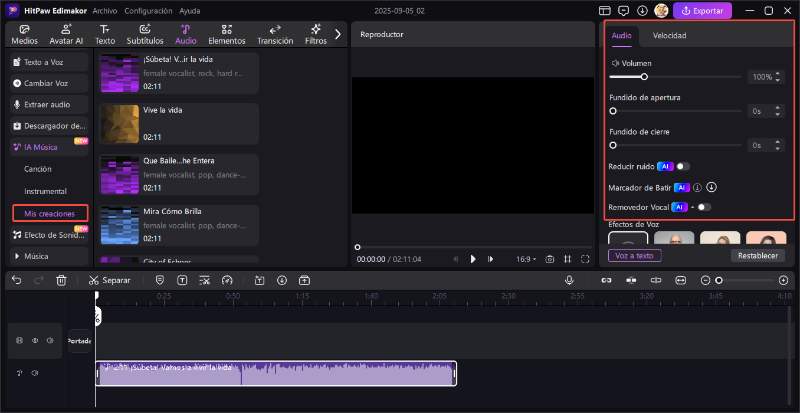Open the 16:9 aspect ratio dropdown
This screenshot has height=413, width=800.
click(526, 259)
